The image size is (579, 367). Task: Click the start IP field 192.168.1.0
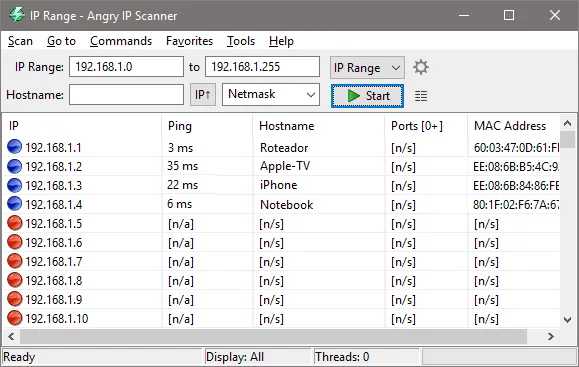126,67
